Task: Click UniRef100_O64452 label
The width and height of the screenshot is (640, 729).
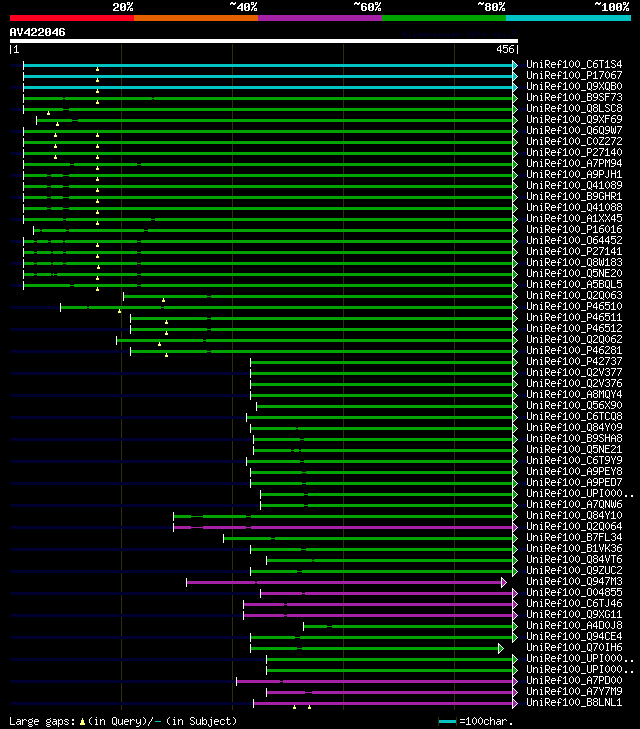Action: point(574,240)
